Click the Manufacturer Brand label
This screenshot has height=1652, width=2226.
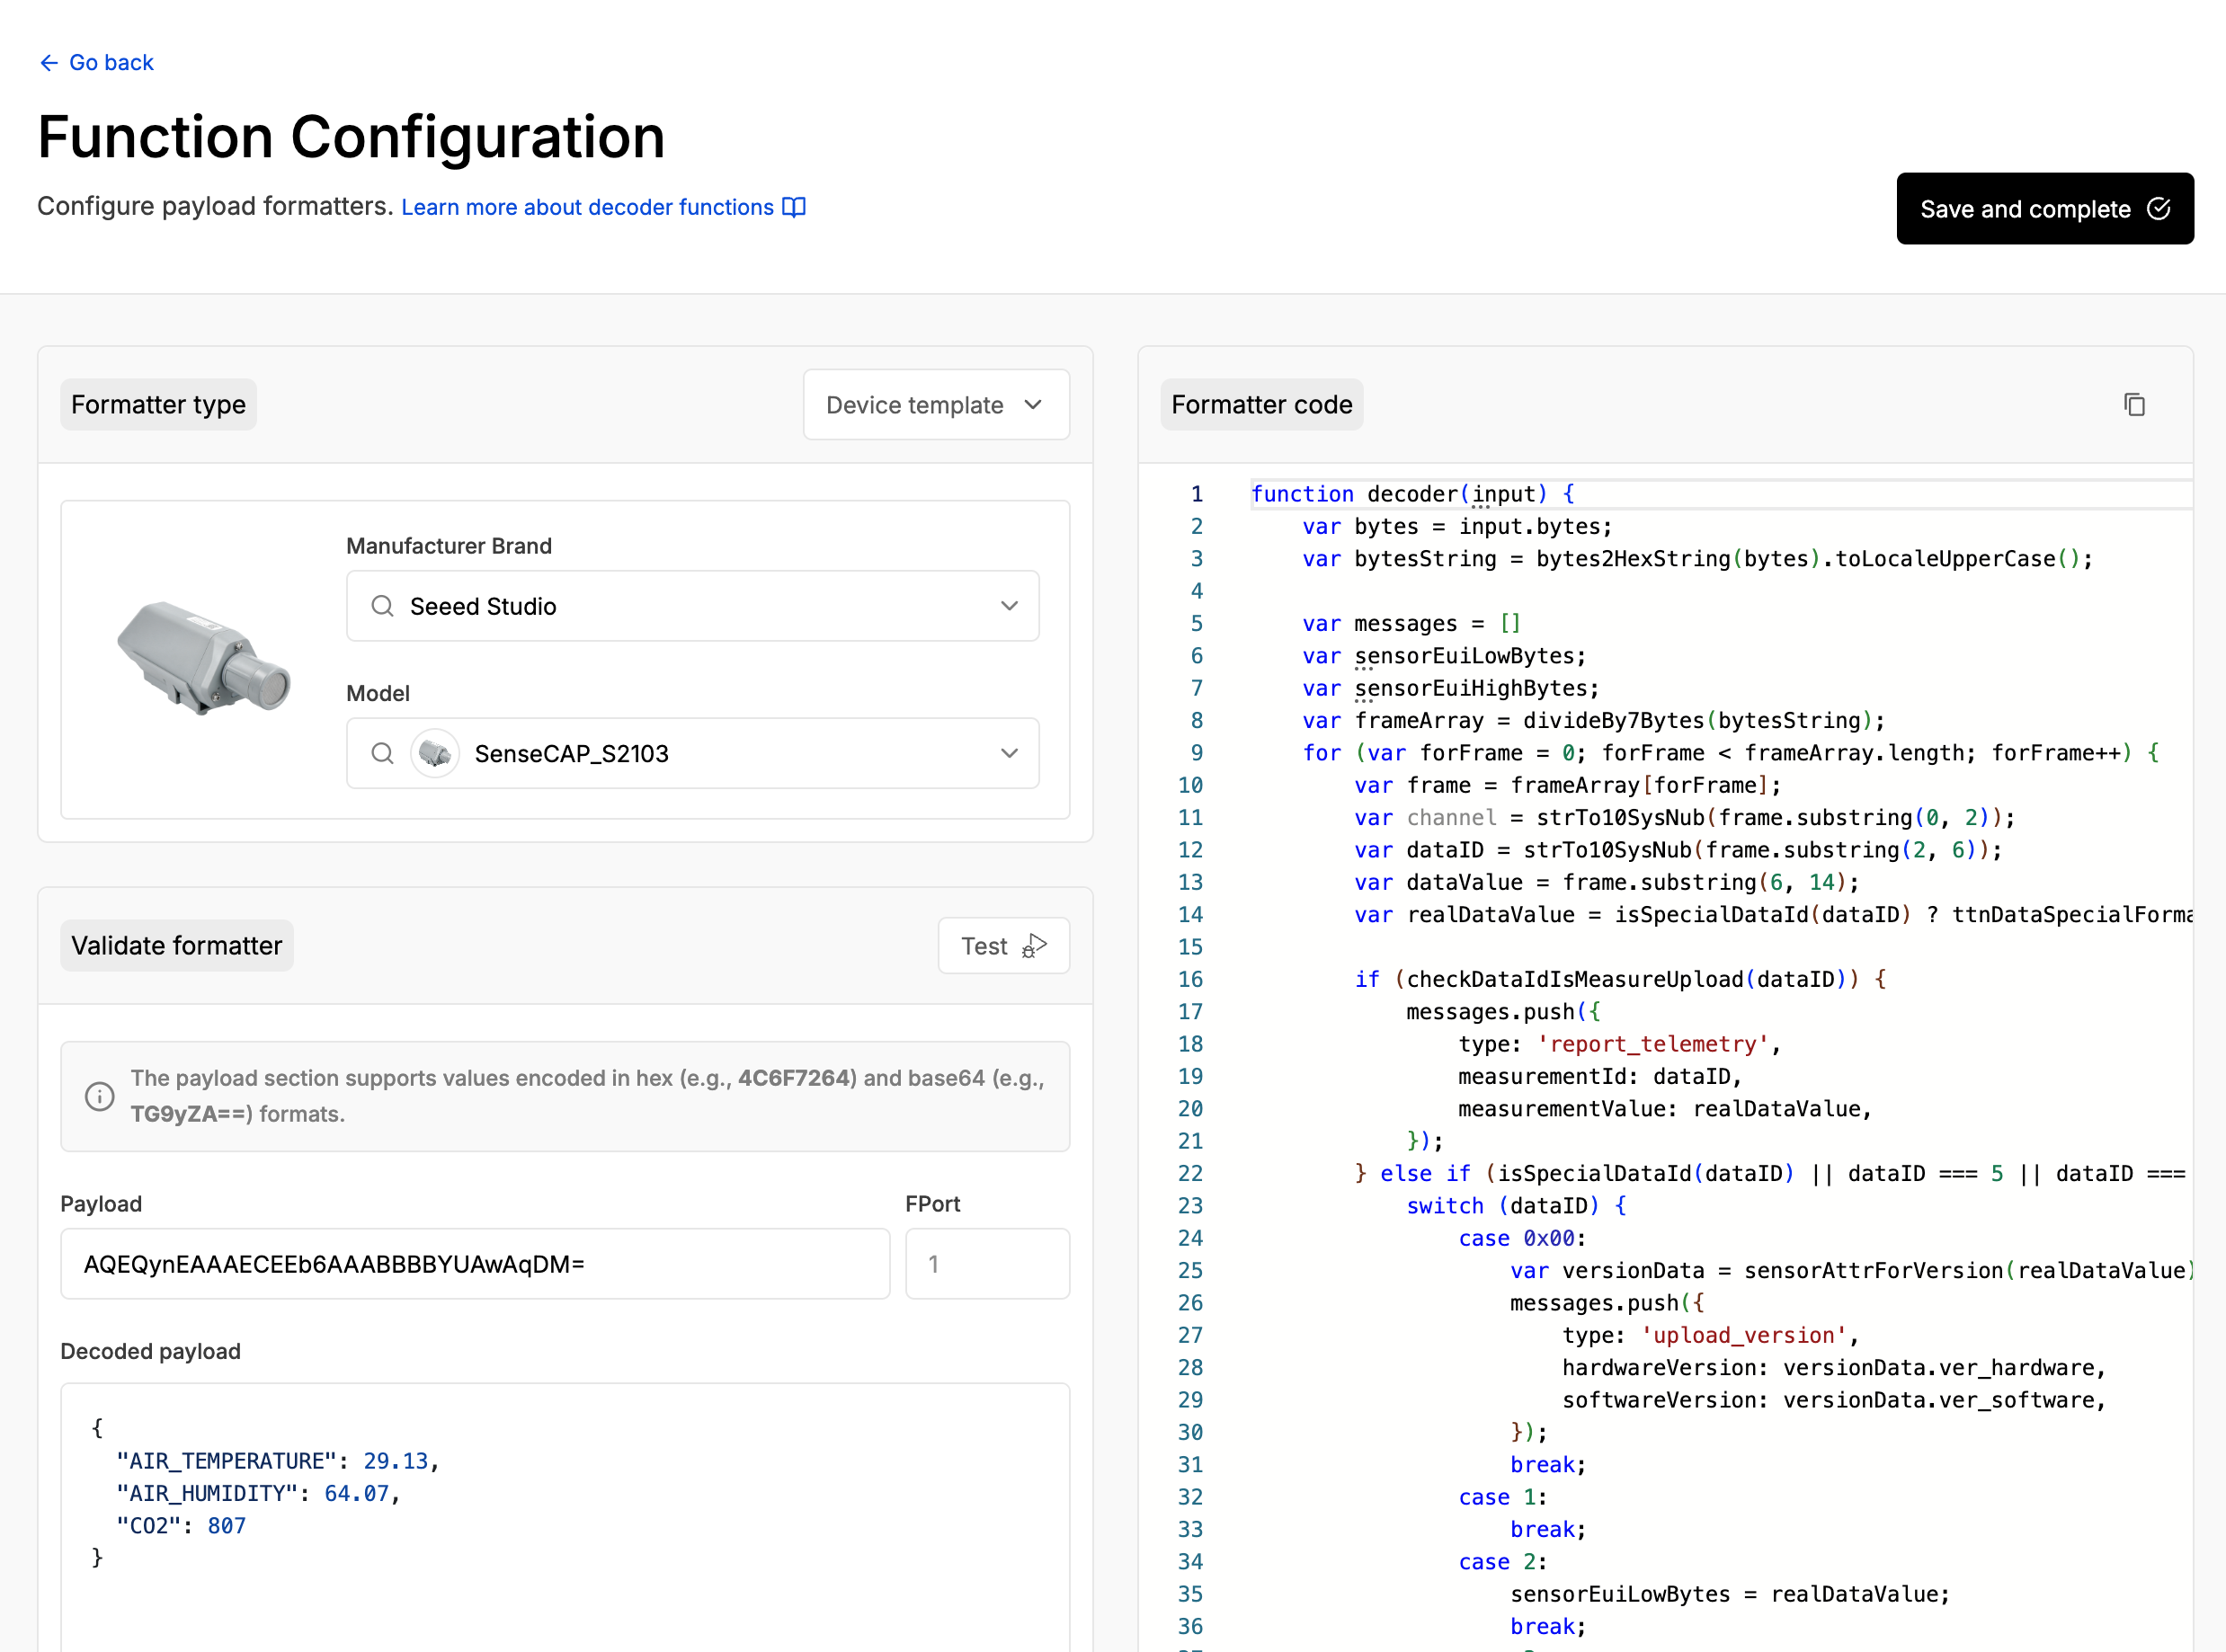coord(449,546)
